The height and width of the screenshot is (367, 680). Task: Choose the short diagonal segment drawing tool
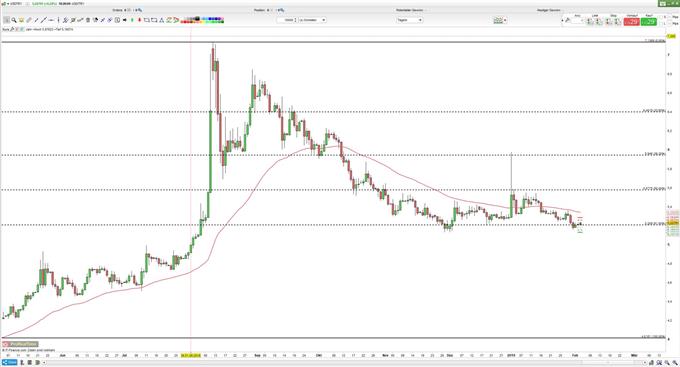tap(36, 20)
